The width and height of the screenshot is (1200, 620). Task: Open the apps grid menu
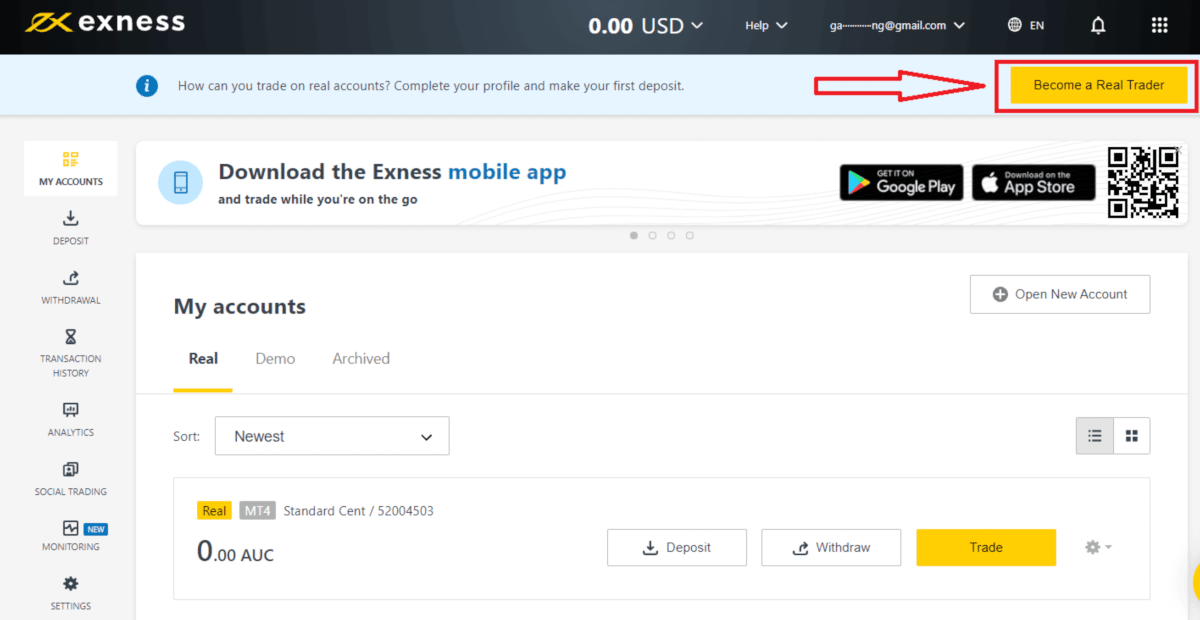(1160, 26)
